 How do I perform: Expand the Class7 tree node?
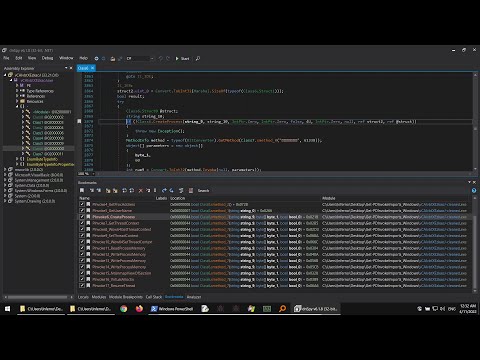pos(23,154)
